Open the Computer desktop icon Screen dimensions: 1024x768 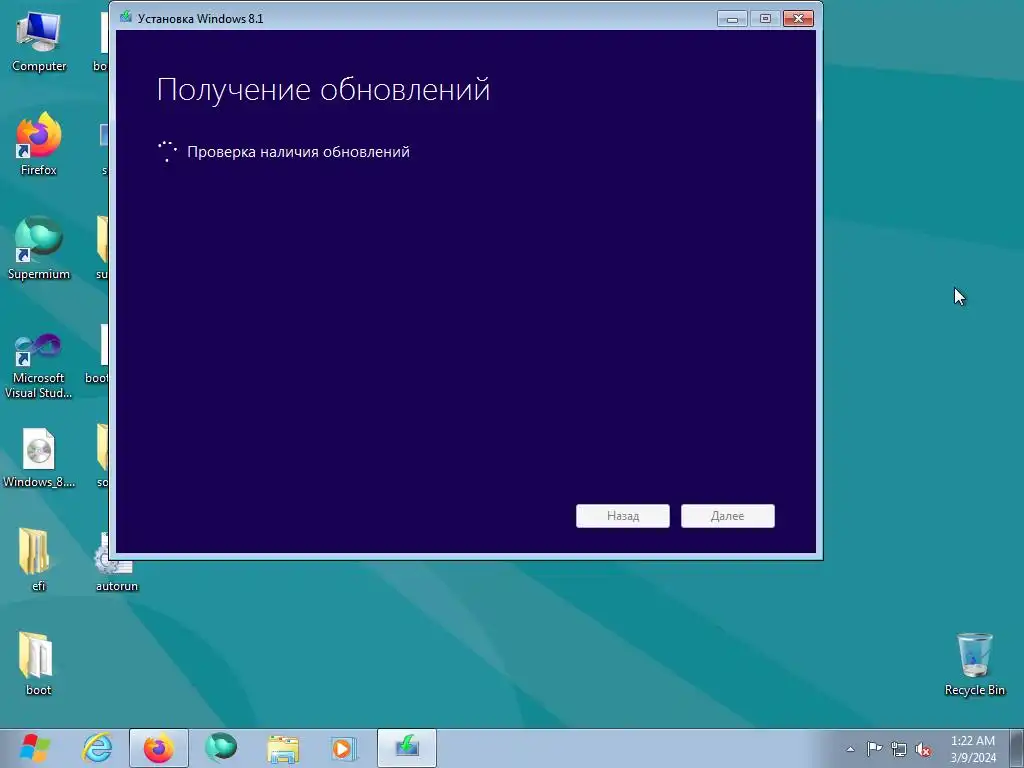39,41
